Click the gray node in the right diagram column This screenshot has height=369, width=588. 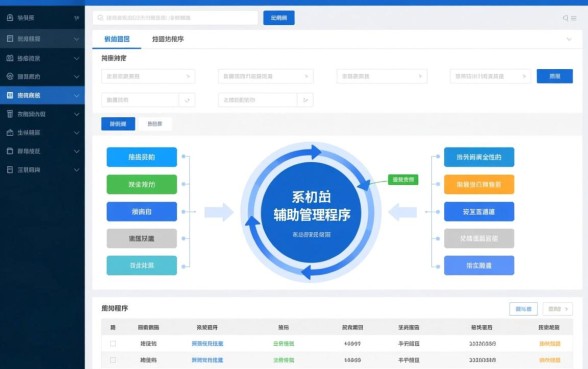(x=479, y=238)
